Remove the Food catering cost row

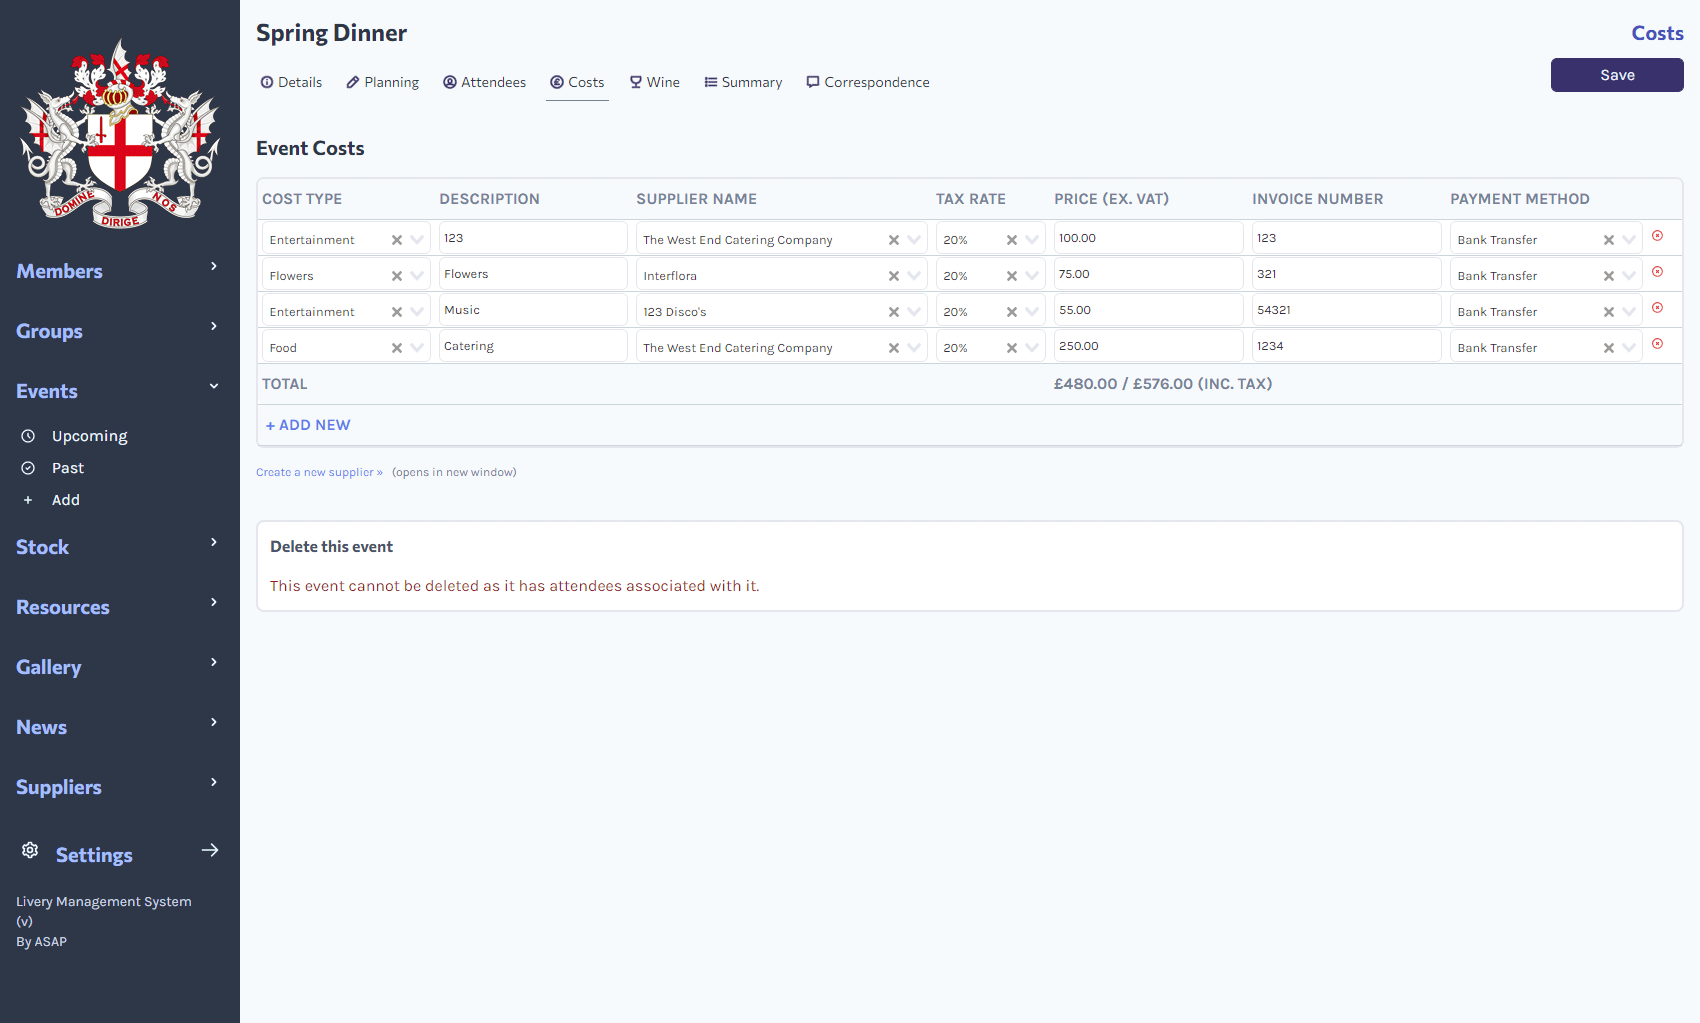[x=1659, y=344]
